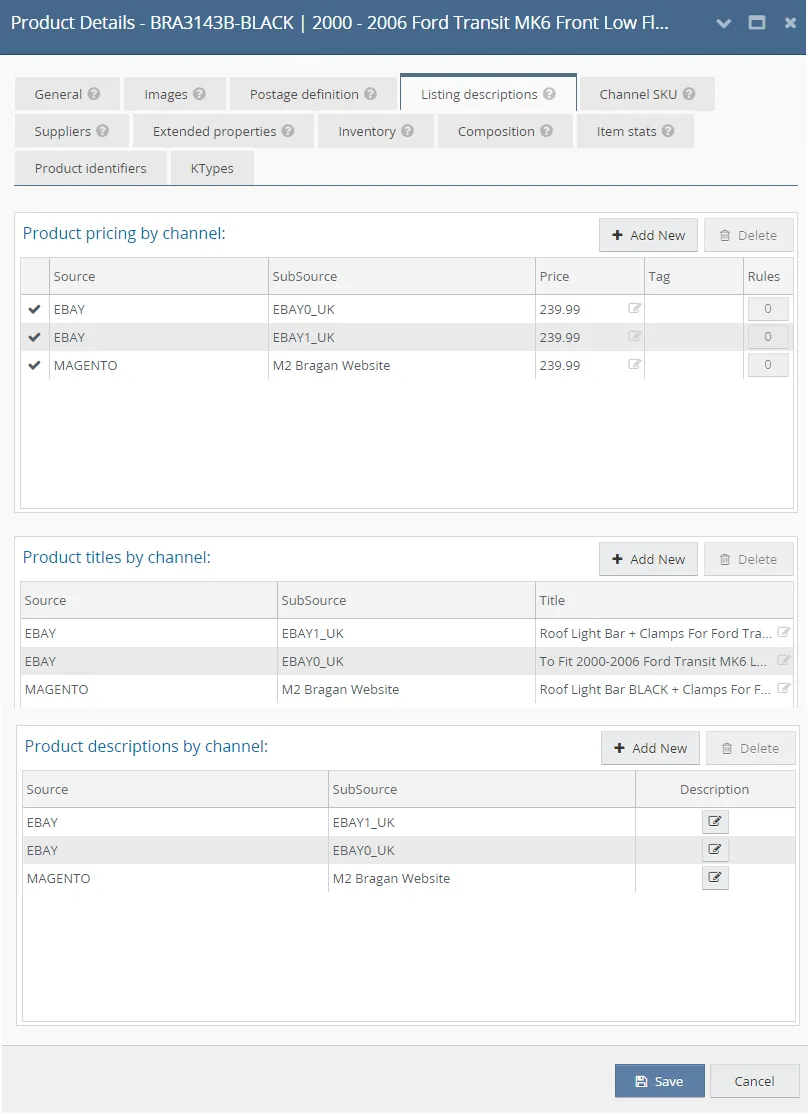Switch to the Inventory tab
808x1114 pixels.
[x=375, y=131]
